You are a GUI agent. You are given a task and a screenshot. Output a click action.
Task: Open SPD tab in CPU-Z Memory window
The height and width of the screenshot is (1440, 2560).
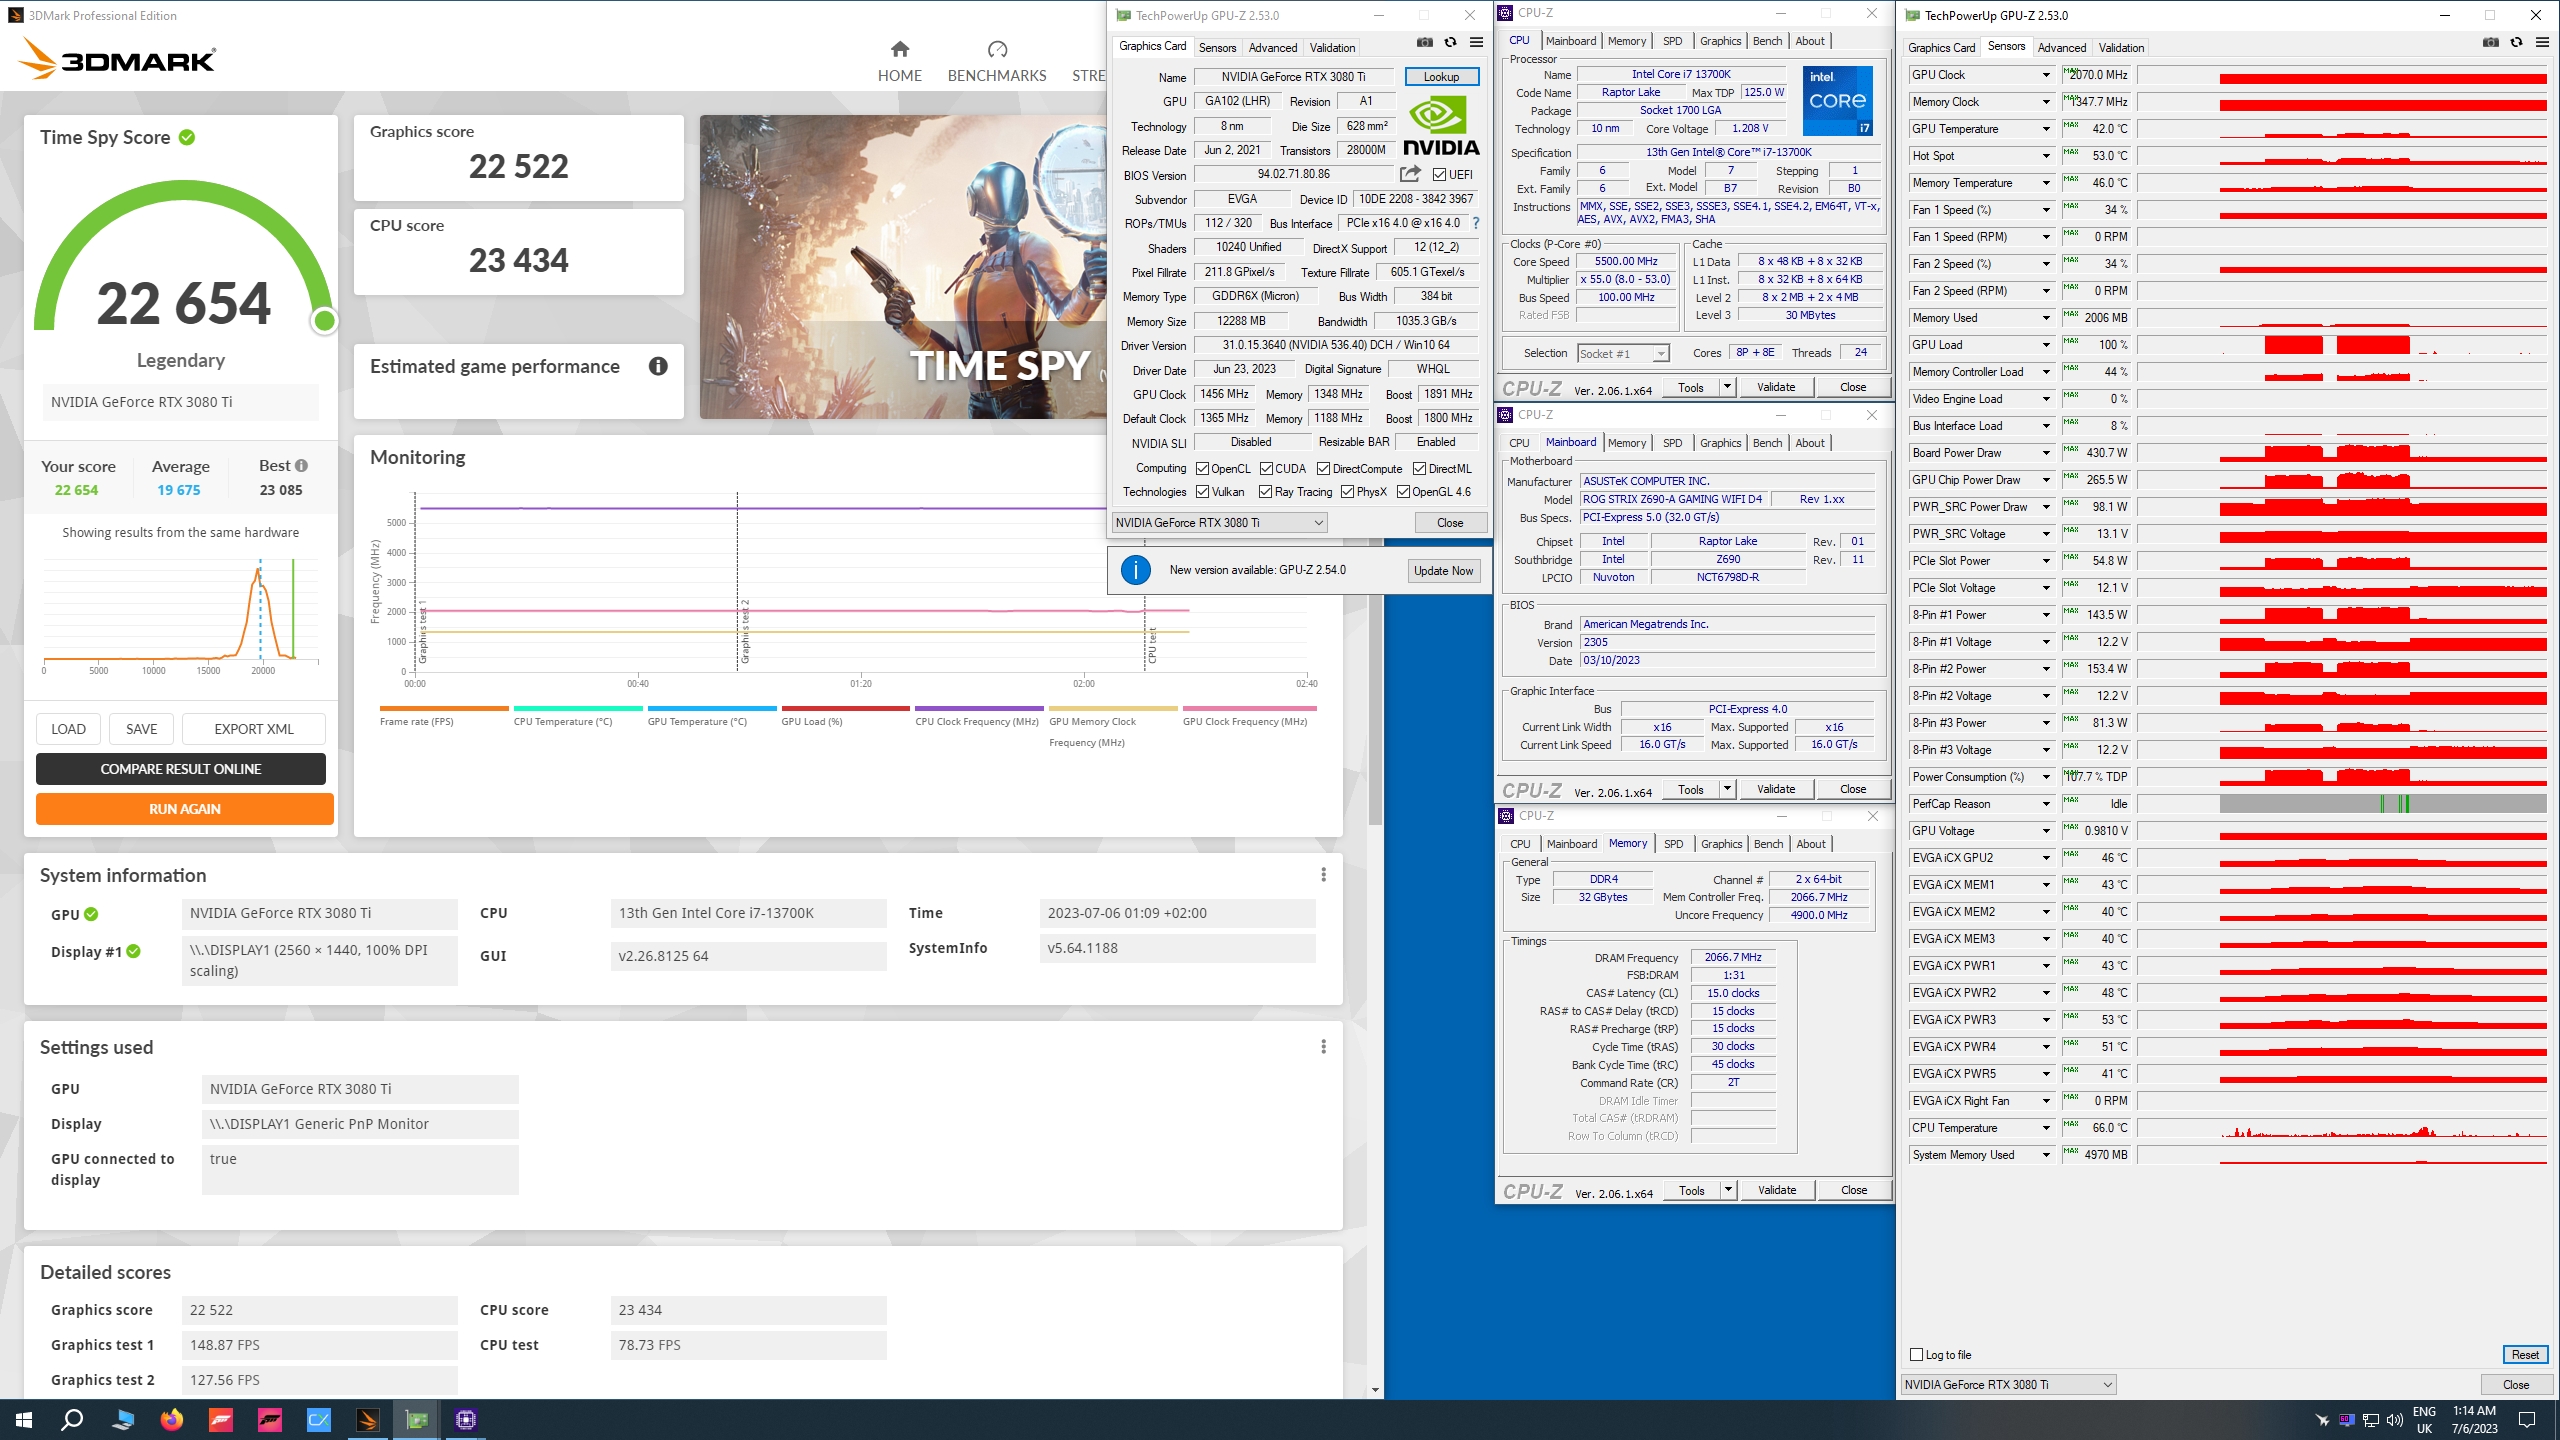tap(1673, 844)
